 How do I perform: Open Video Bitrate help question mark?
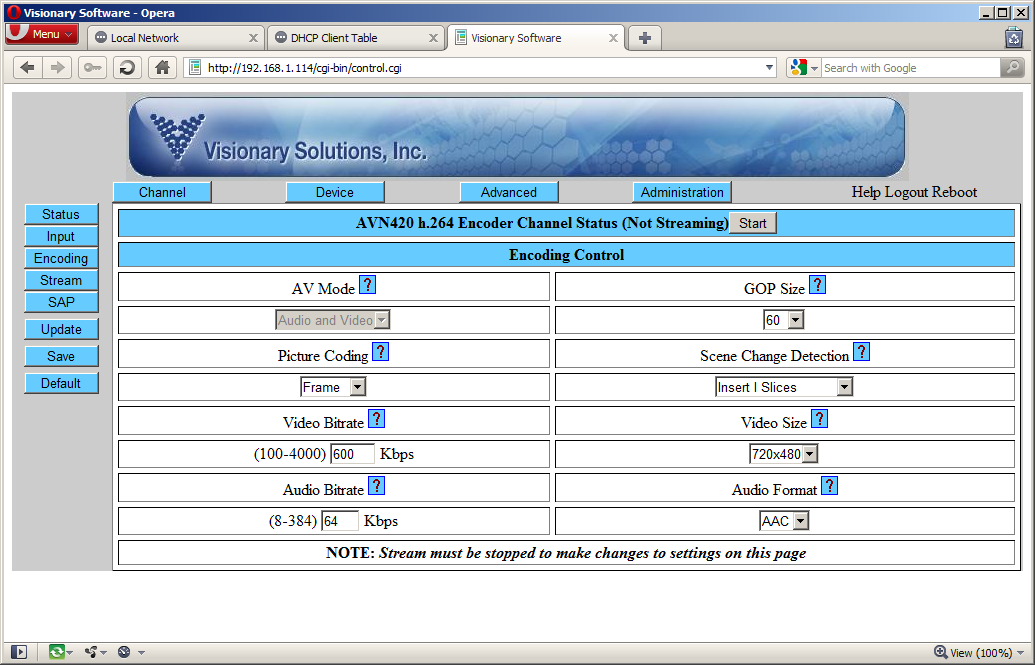point(376,418)
